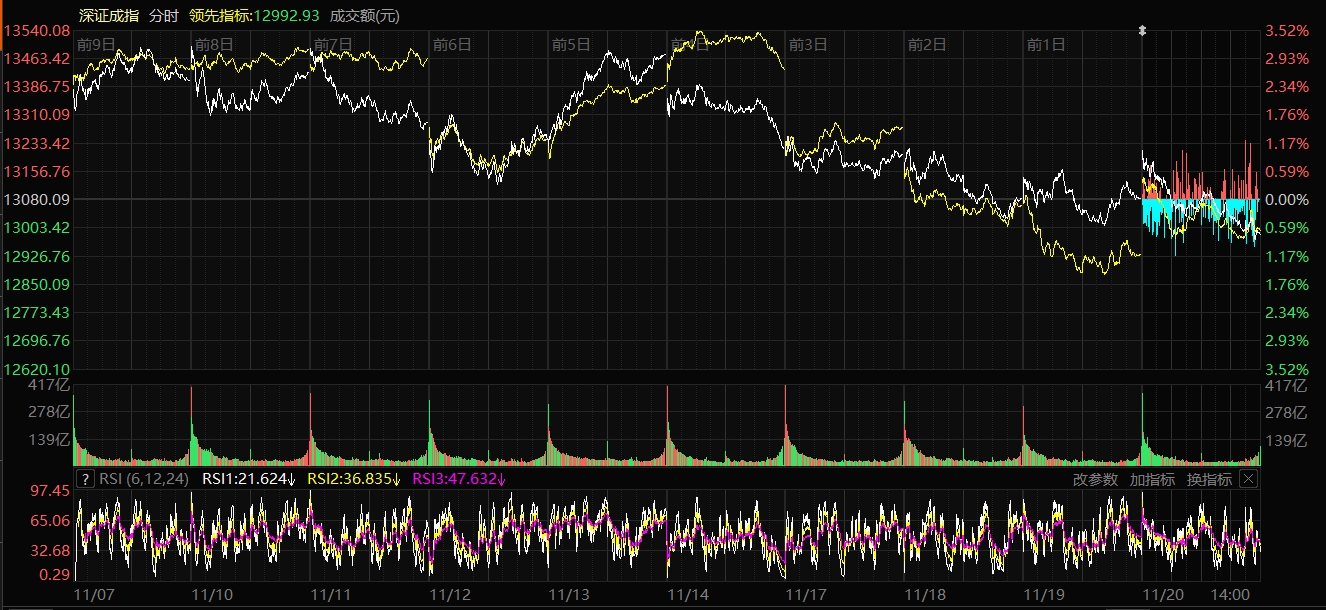The image size is (1326, 610).
Task: Click the 深证成指 index title
Action: coord(109,15)
